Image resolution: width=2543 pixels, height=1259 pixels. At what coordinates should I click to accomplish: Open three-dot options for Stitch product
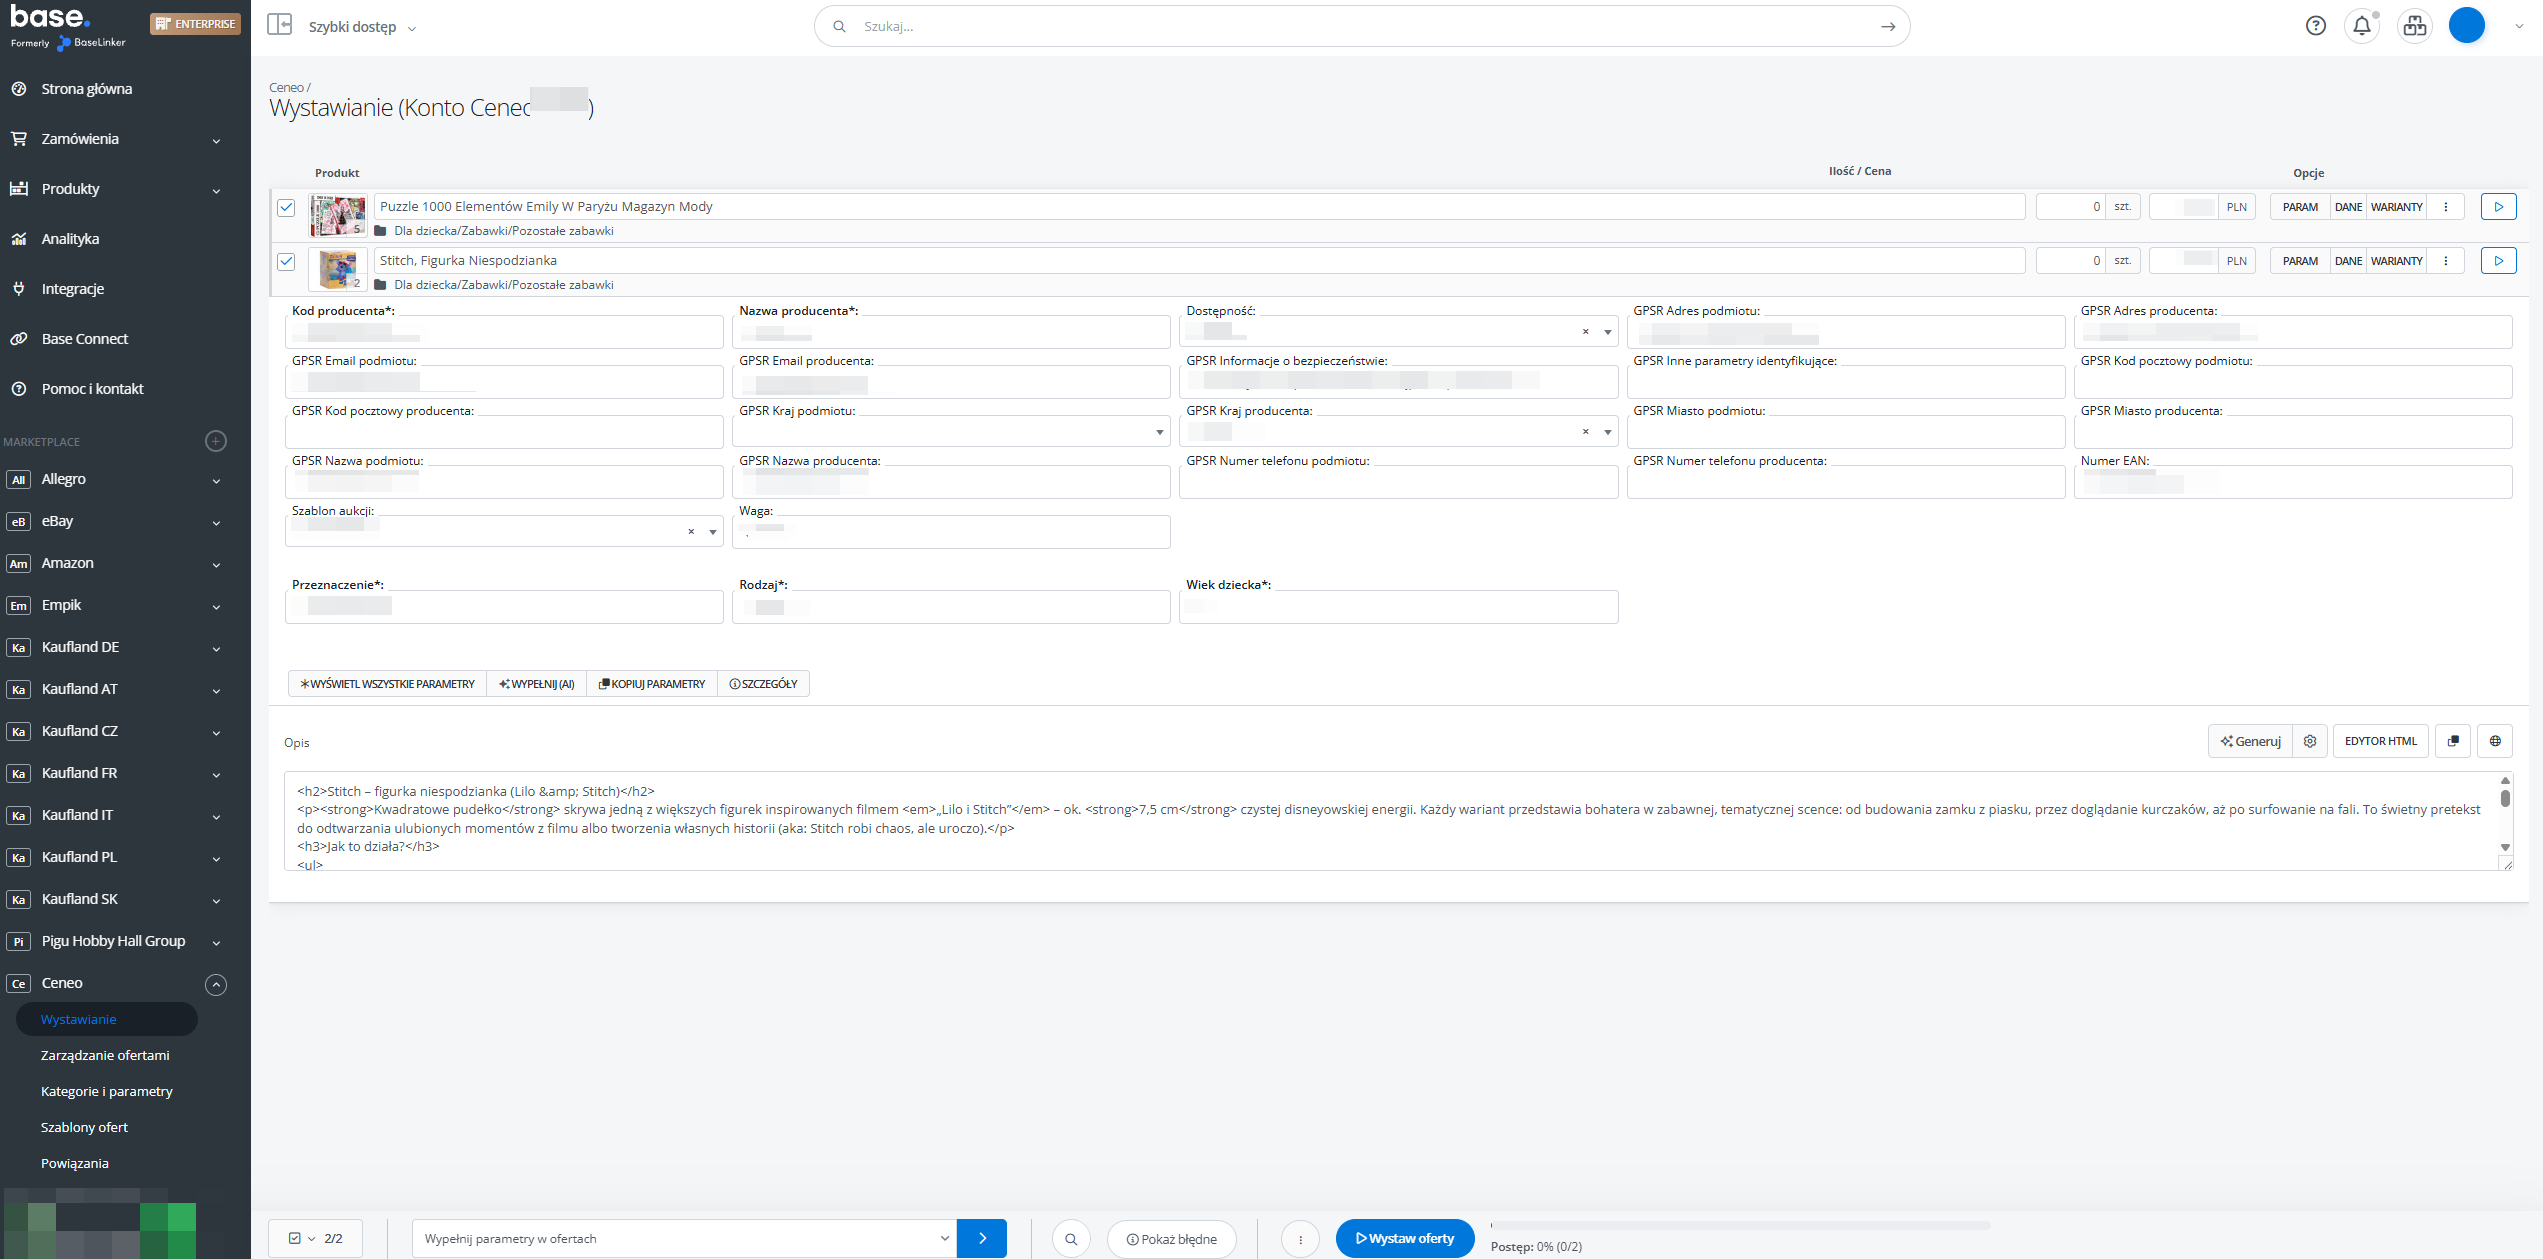[x=2446, y=261]
